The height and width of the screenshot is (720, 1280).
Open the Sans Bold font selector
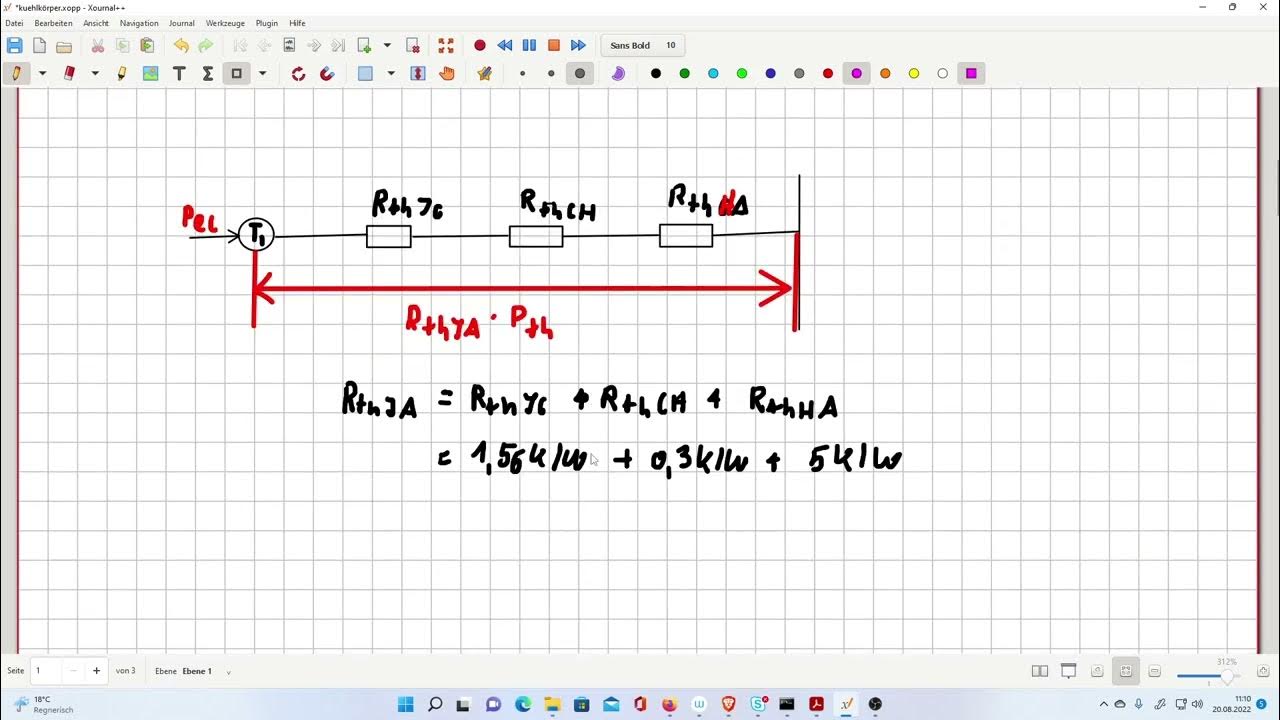pyautogui.click(x=643, y=45)
